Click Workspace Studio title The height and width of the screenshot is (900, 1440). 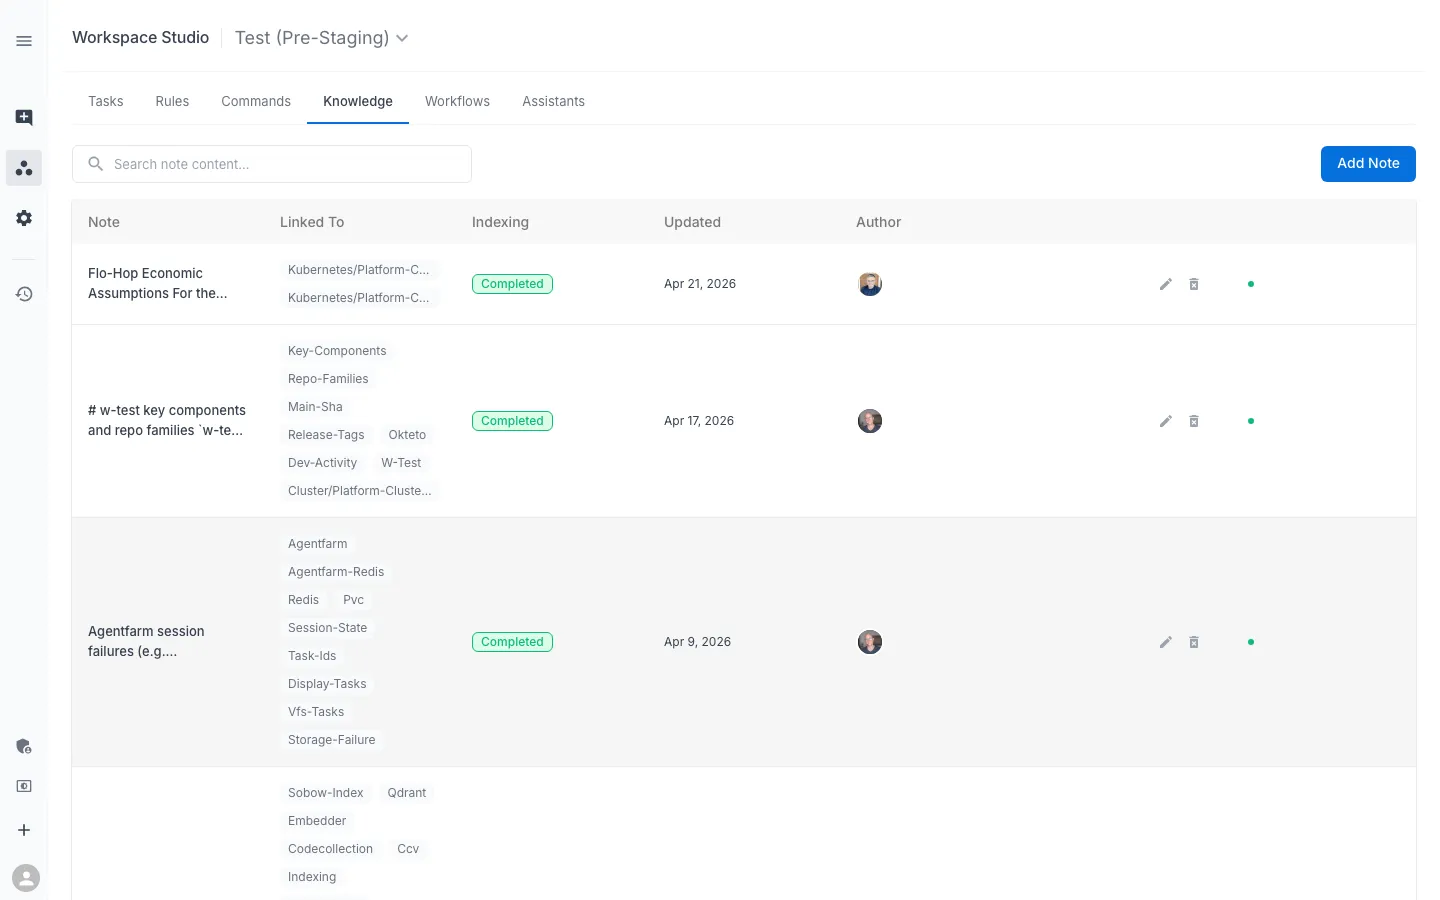[x=141, y=37]
